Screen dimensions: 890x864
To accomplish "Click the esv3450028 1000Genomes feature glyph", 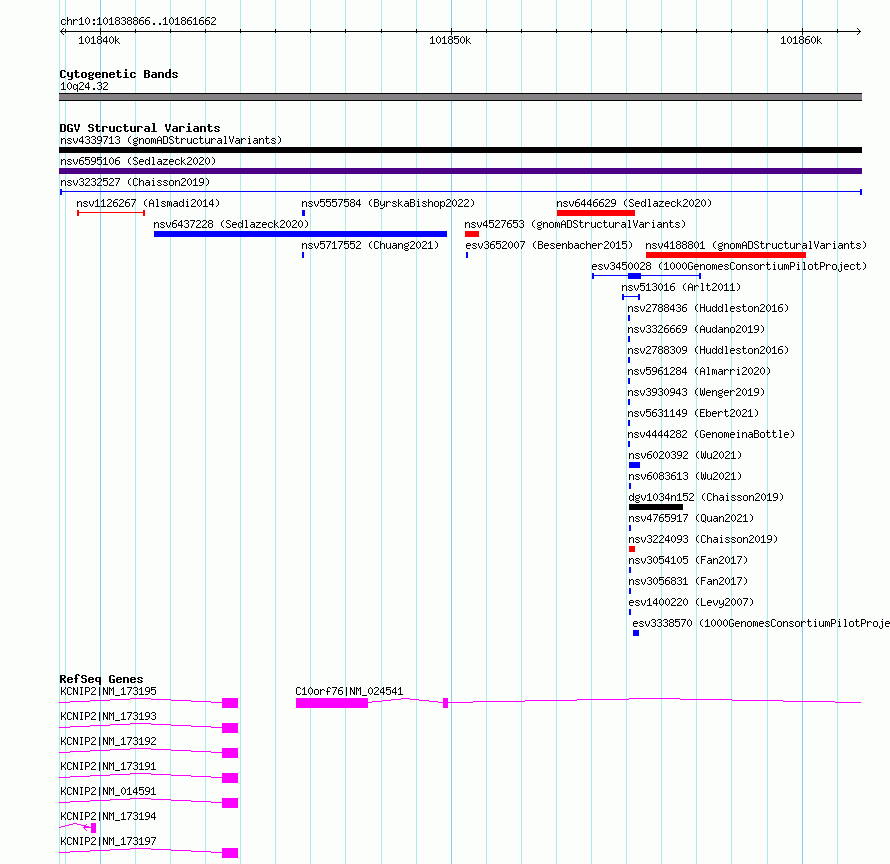I will click(x=646, y=276).
